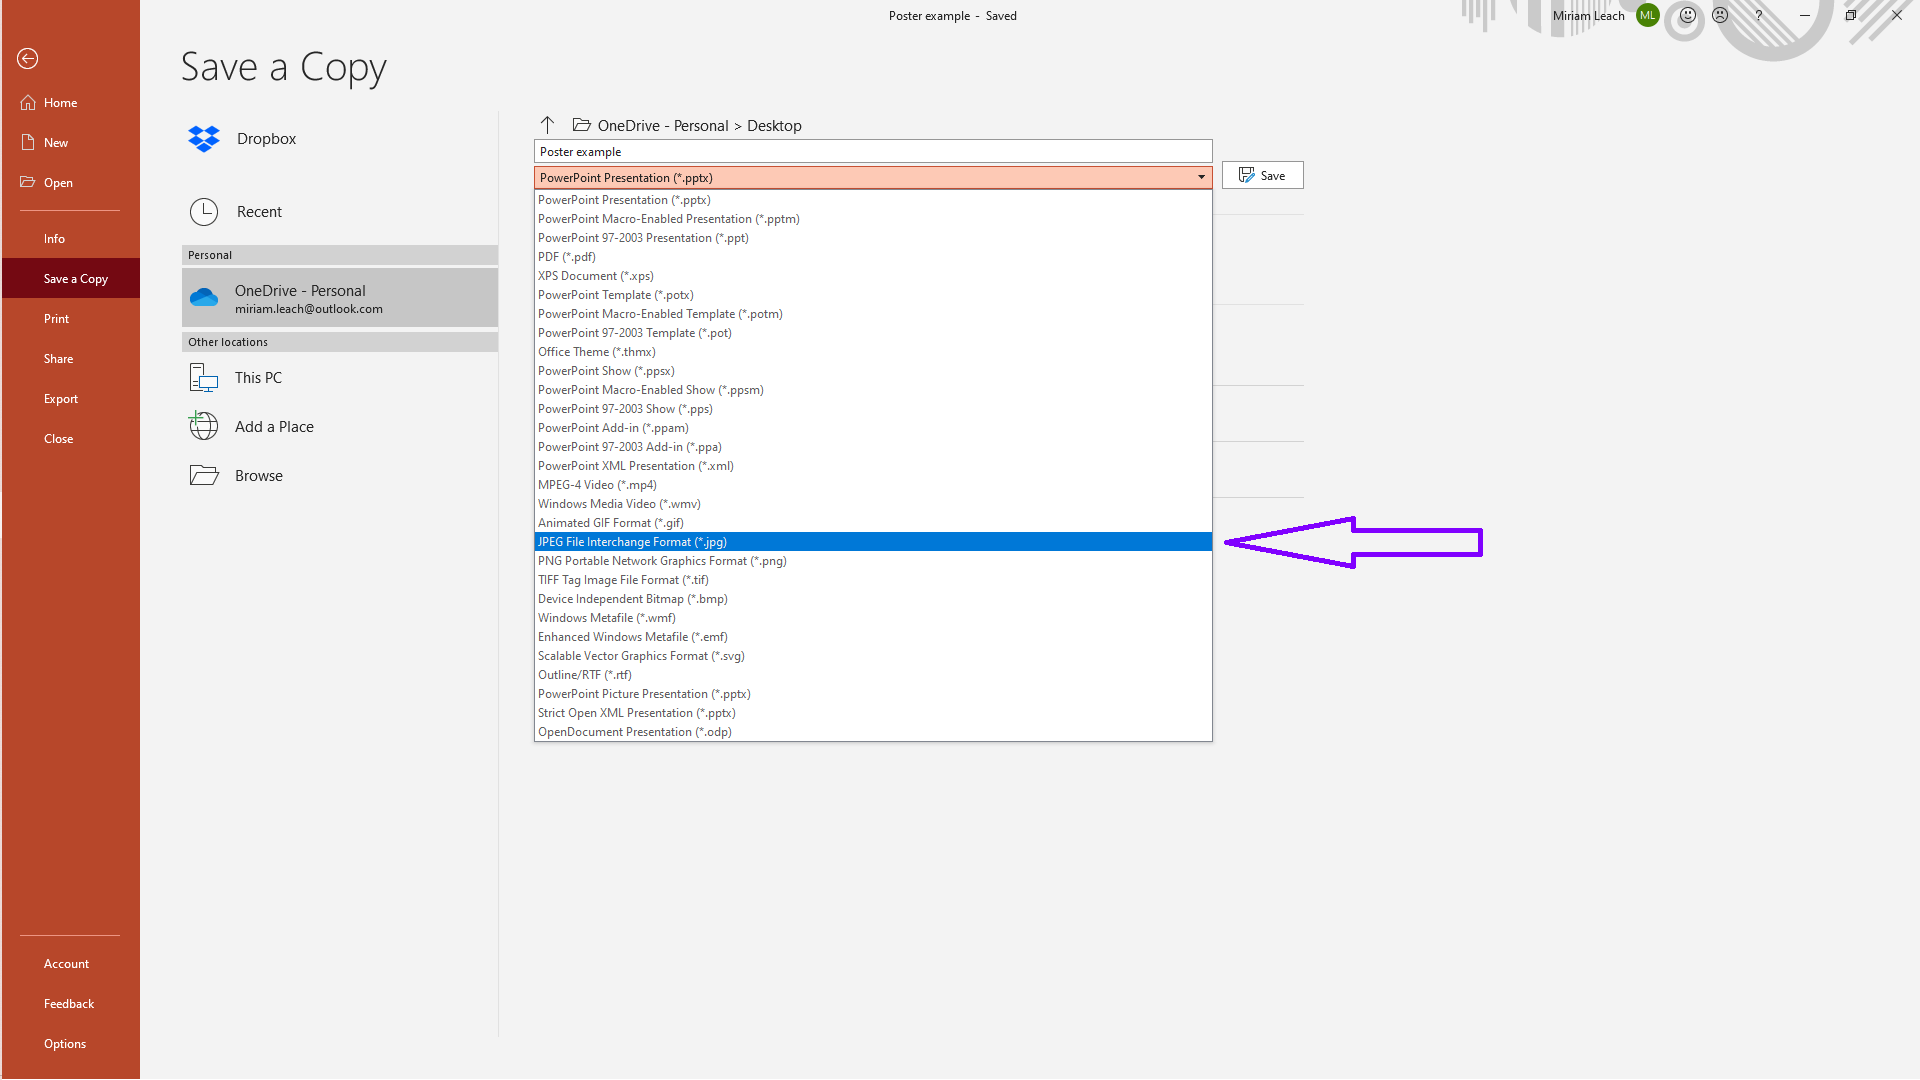
Task: Choose Outline/RTF (*.rtf)
Action: 873,675
